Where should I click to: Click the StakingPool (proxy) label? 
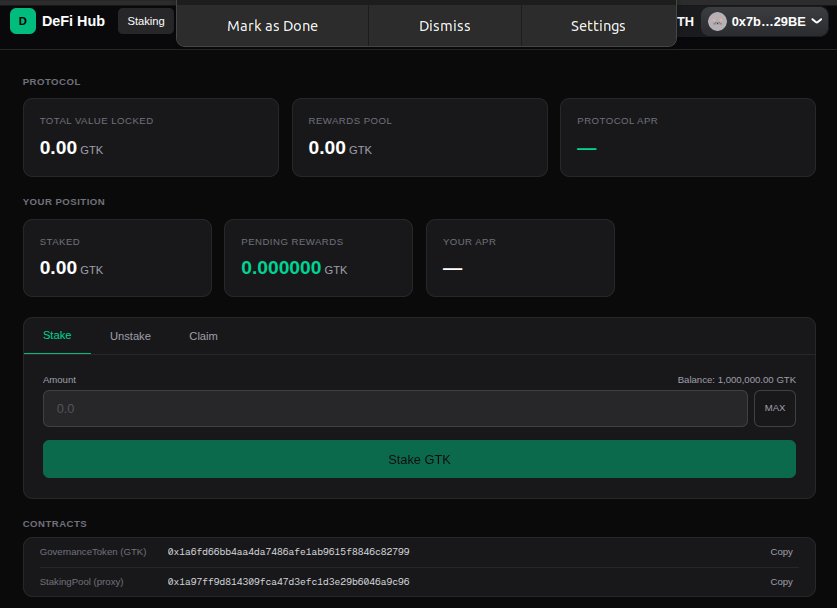(x=82, y=582)
